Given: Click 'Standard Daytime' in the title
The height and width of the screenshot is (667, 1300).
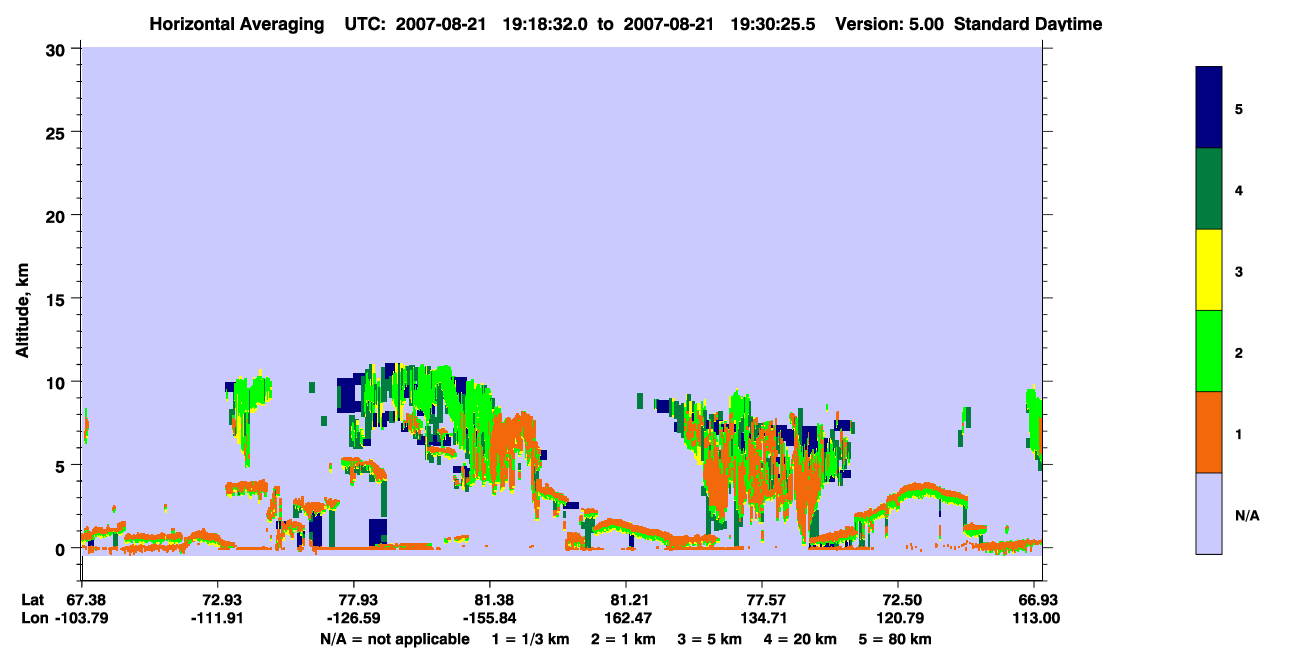Looking at the screenshot, I should (x=1028, y=24).
